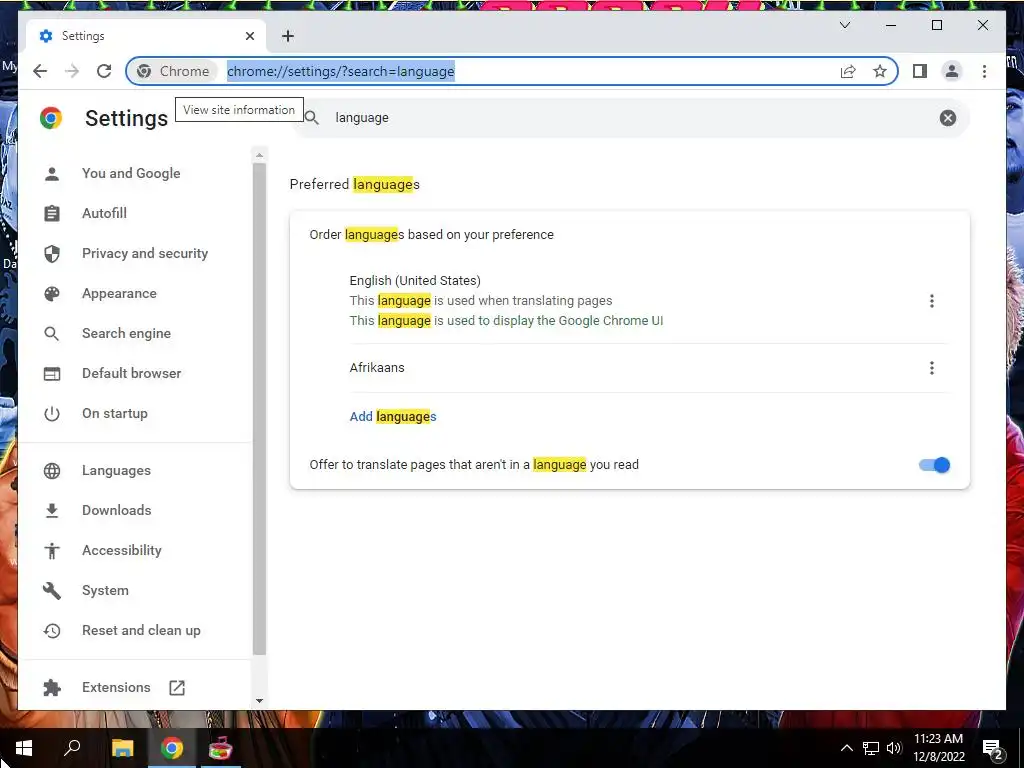Open Autofill settings
This screenshot has height=768, width=1024.
[104, 213]
